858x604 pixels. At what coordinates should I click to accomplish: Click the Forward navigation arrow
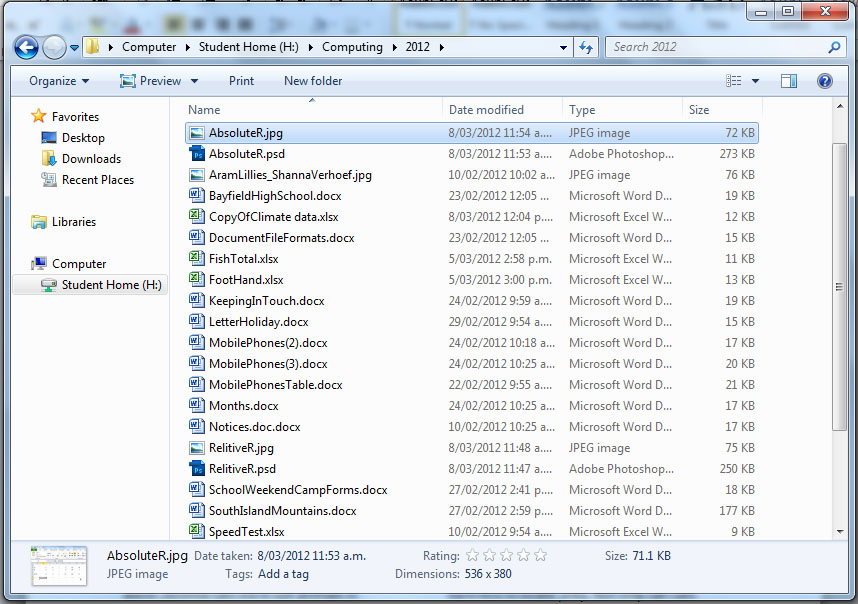pyautogui.click(x=54, y=48)
